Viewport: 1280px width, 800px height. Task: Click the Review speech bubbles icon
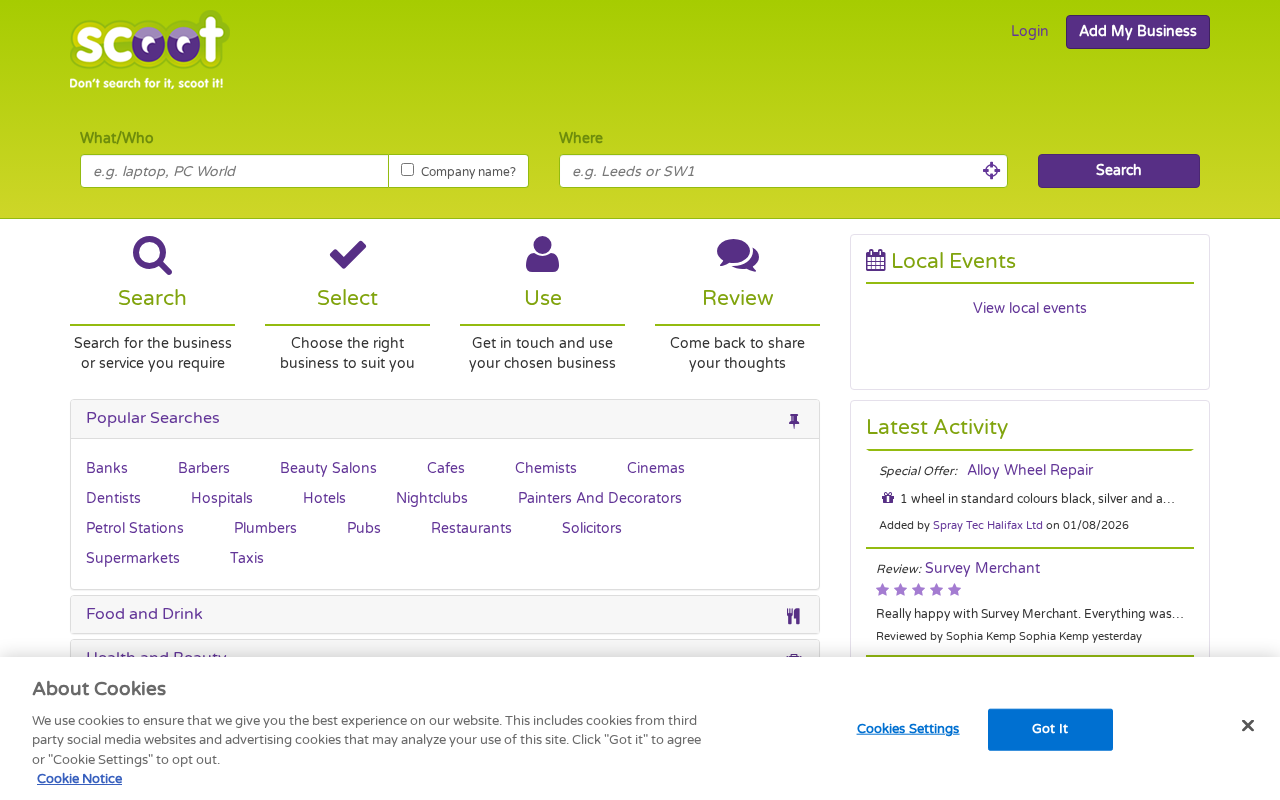(x=737, y=255)
